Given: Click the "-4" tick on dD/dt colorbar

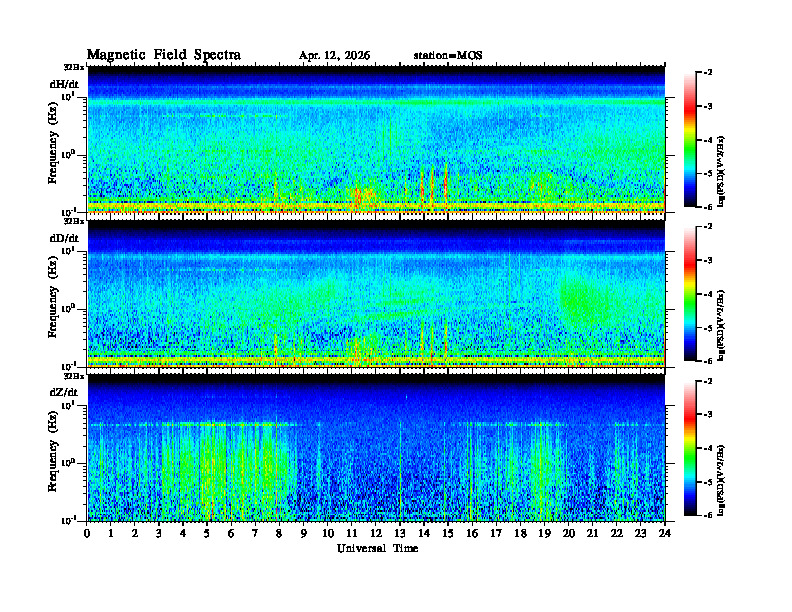Looking at the screenshot, I should 708,294.
